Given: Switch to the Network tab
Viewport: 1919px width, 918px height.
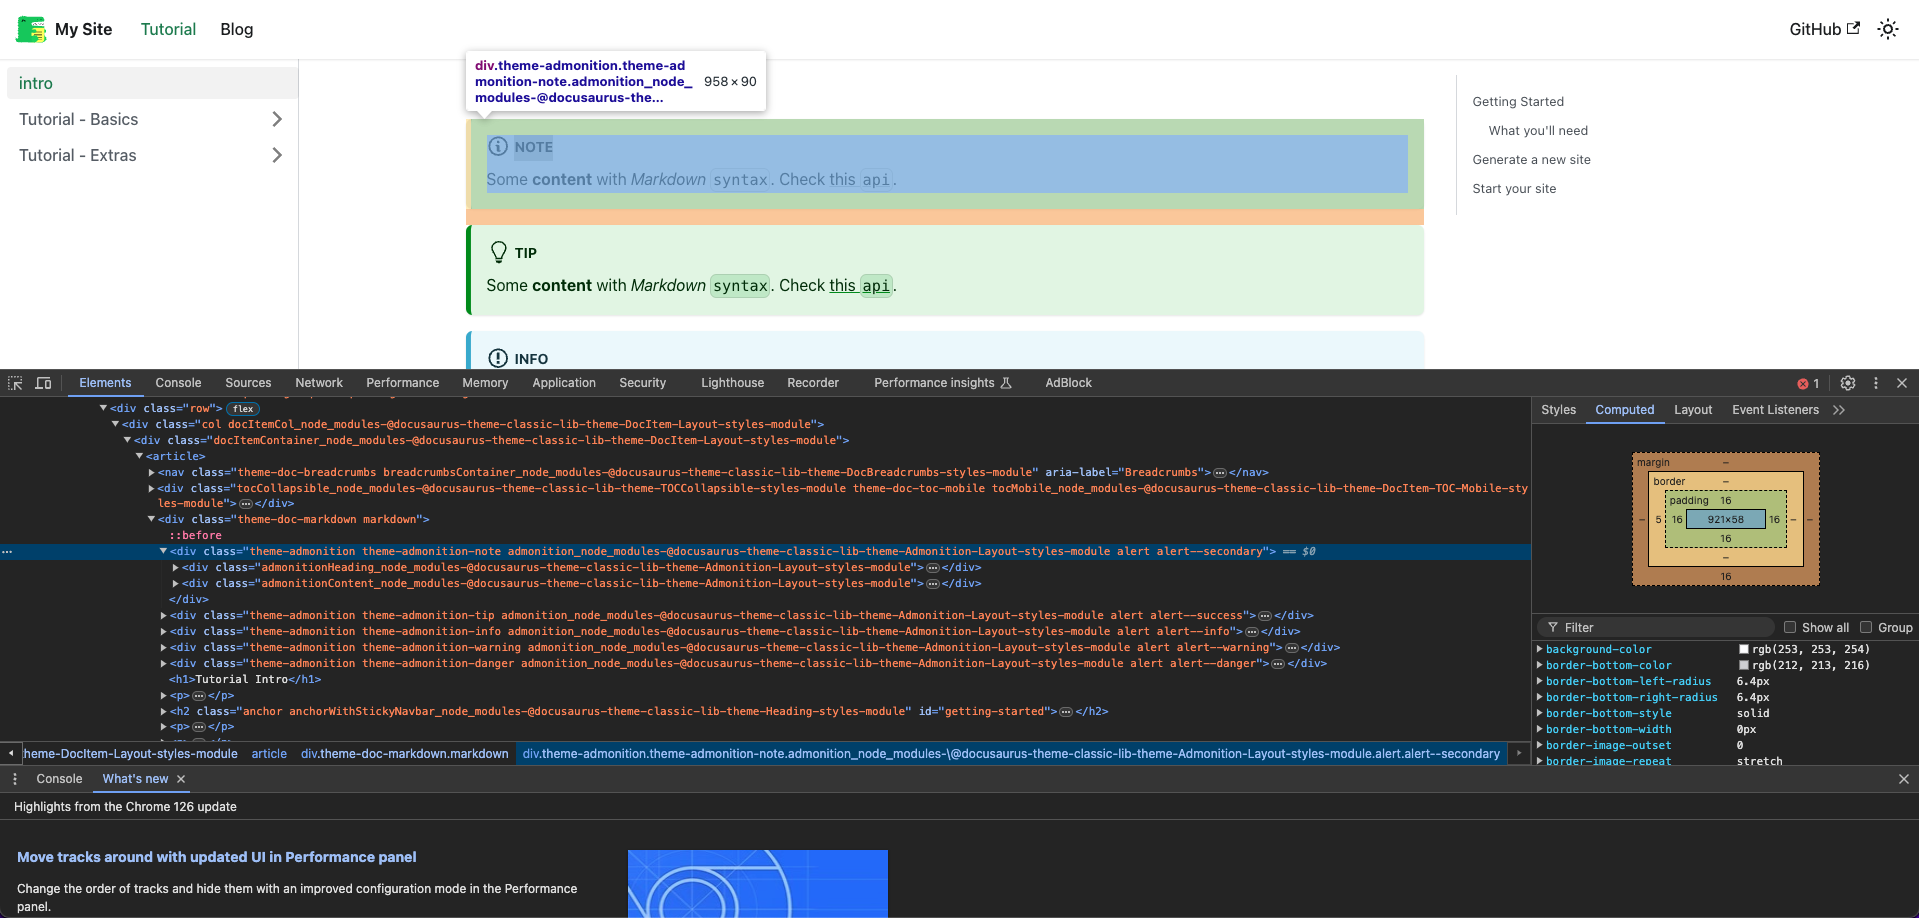Looking at the screenshot, I should (318, 383).
